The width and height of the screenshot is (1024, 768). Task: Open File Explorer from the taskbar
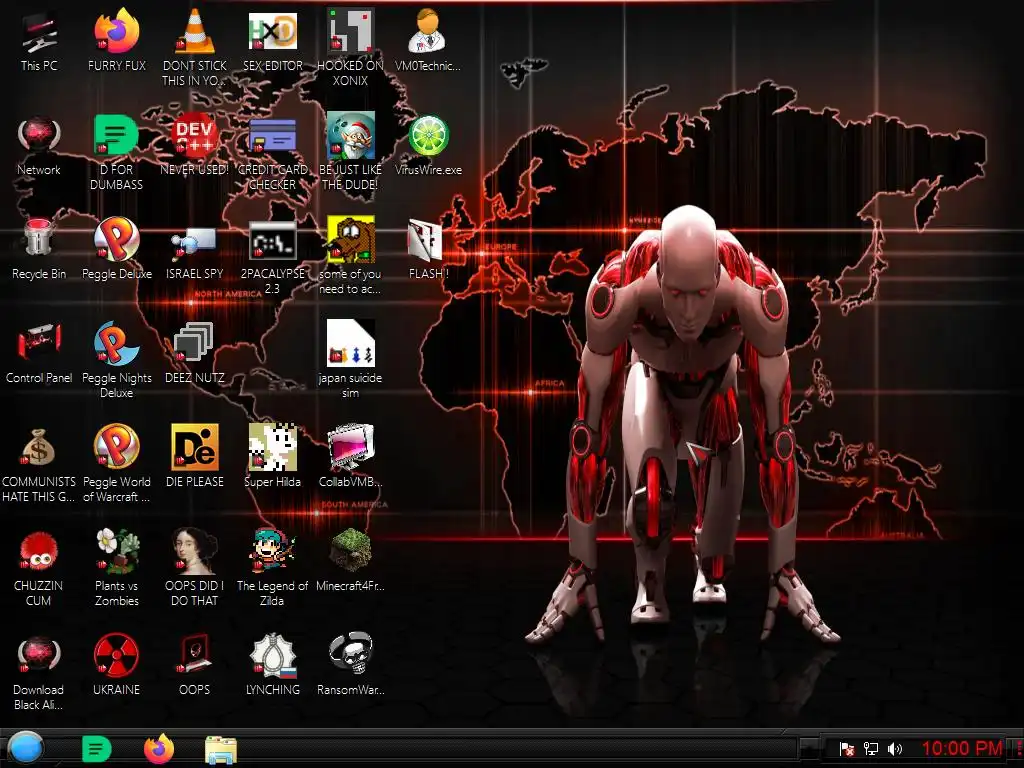pyautogui.click(x=221, y=750)
